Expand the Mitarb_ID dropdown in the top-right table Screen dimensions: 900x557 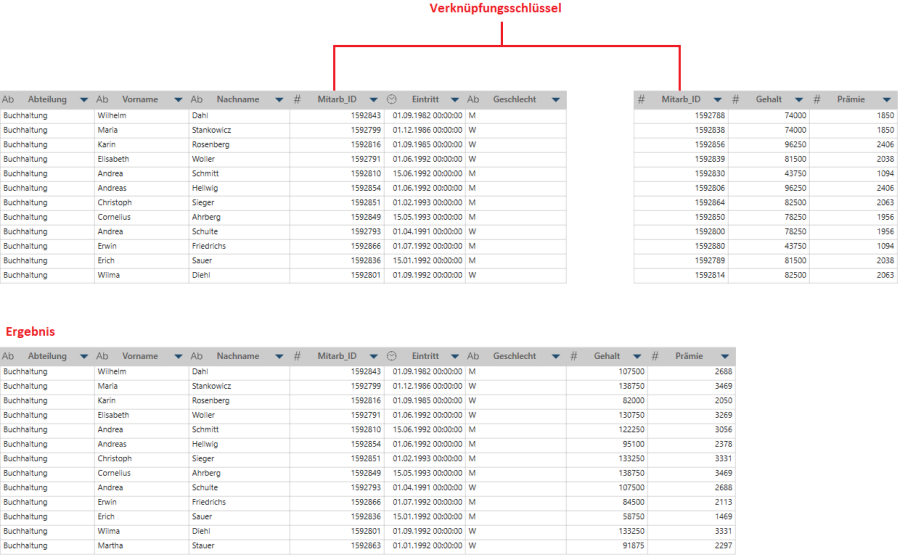tap(717, 100)
